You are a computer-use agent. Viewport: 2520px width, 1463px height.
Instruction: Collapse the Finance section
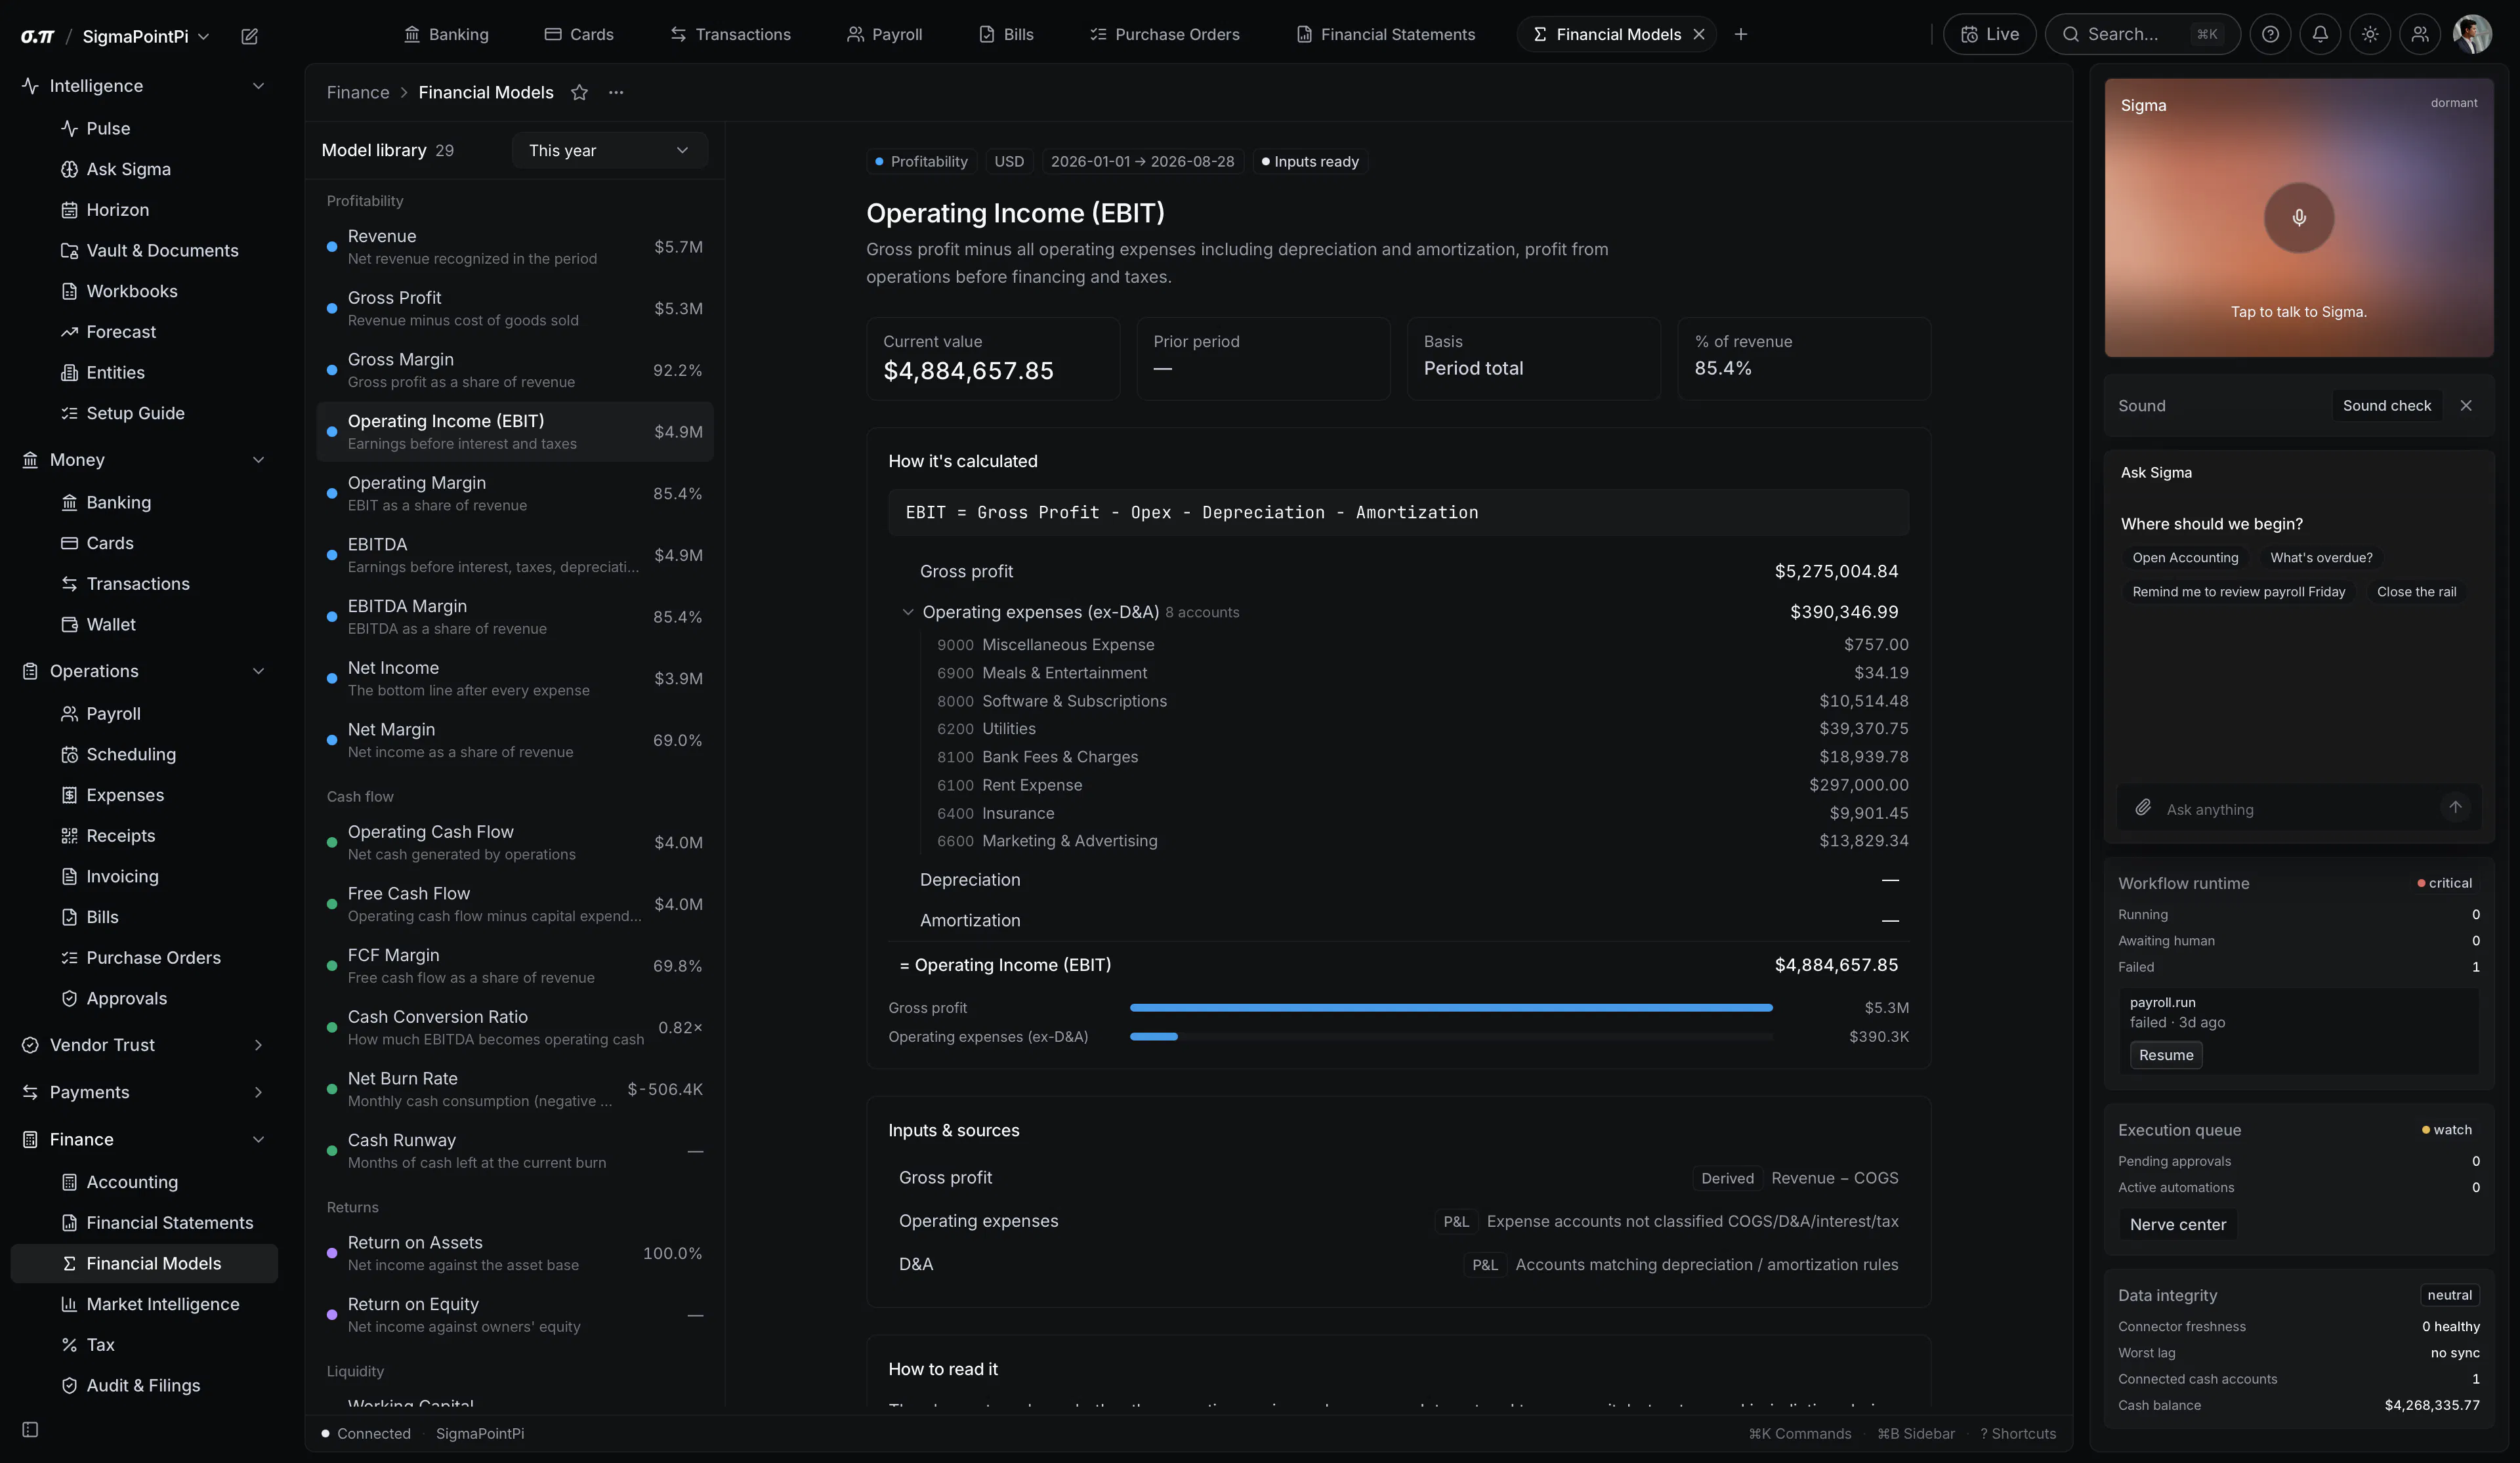[258, 1139]
